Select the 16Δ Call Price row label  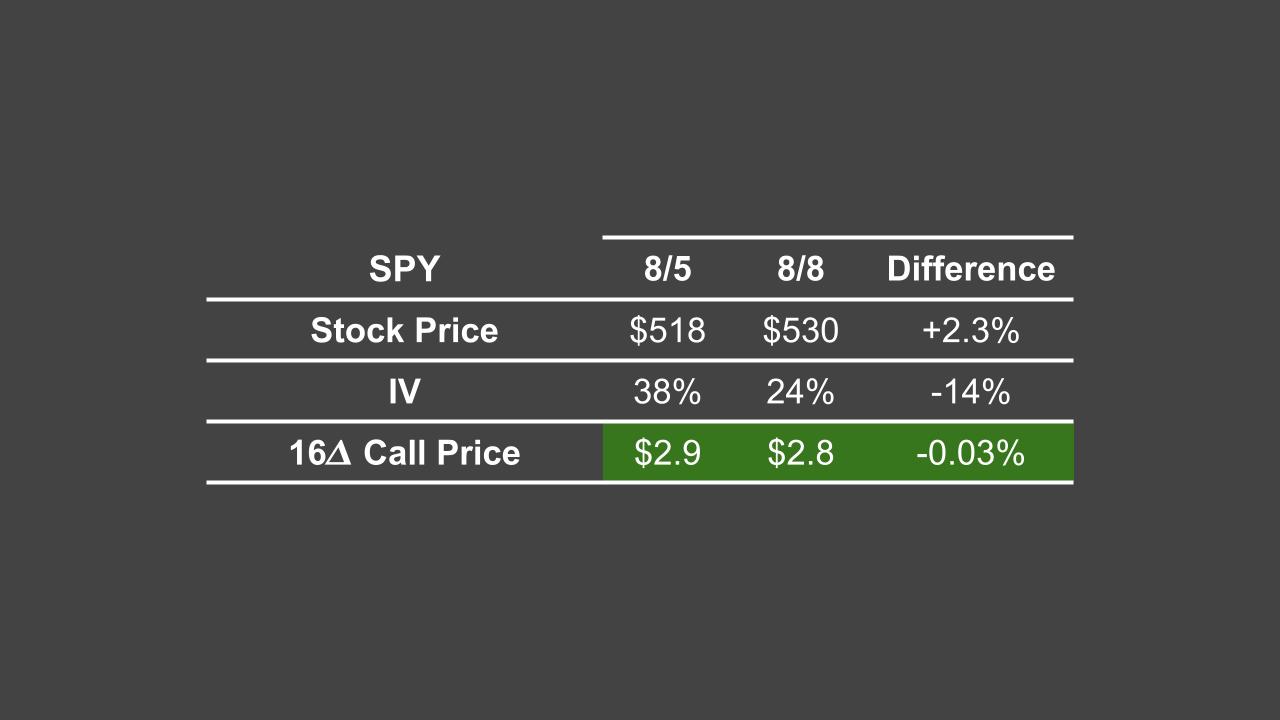click(x=404, y=453)
